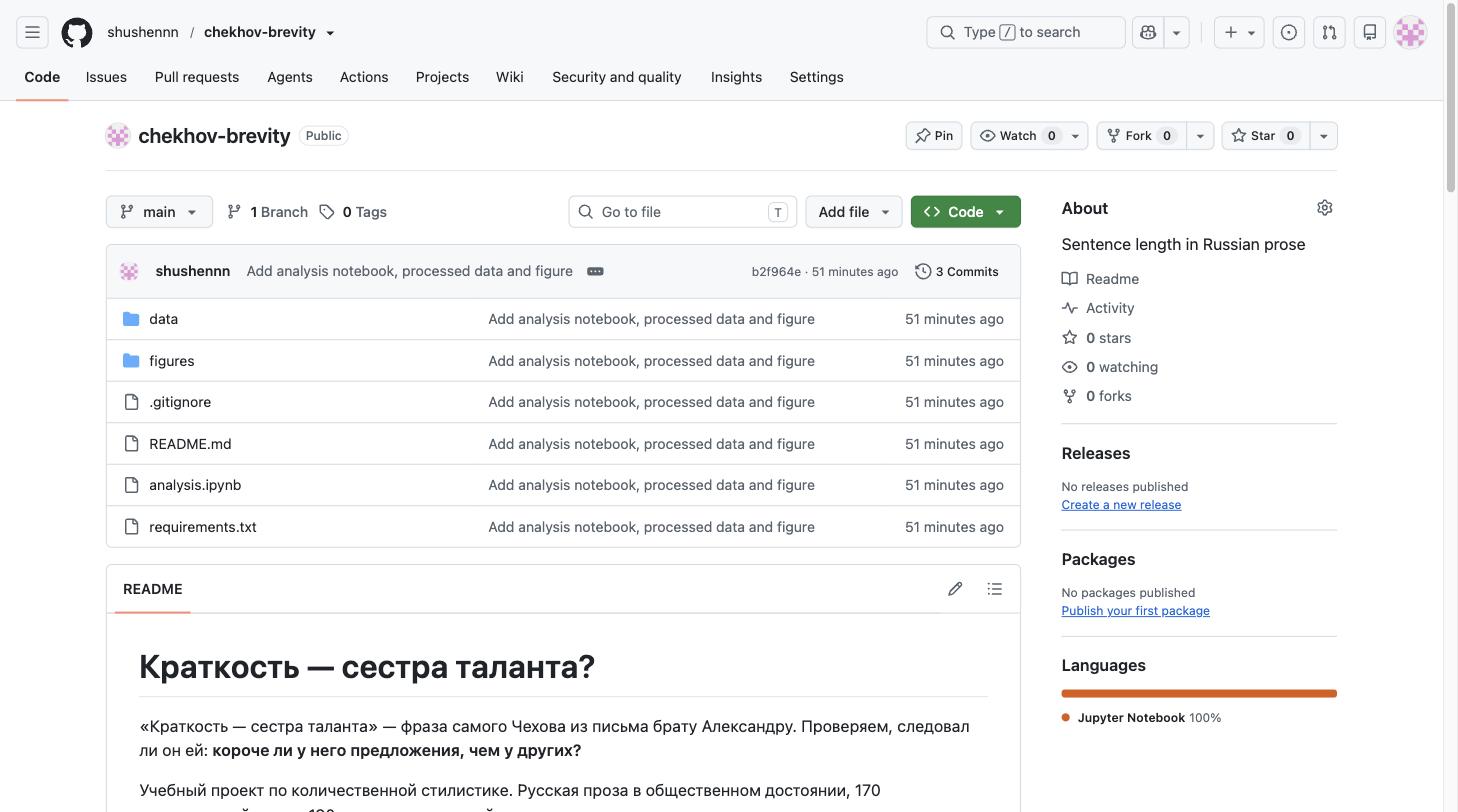This screenshot has height=812, width=1458.
Task: Open README.md file
Action: (x=190, y=444)
